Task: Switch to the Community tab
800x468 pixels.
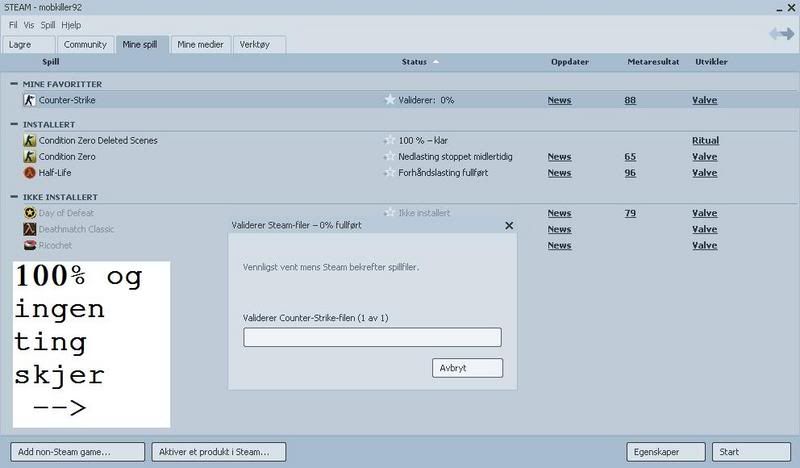Action: pos(85,45)
